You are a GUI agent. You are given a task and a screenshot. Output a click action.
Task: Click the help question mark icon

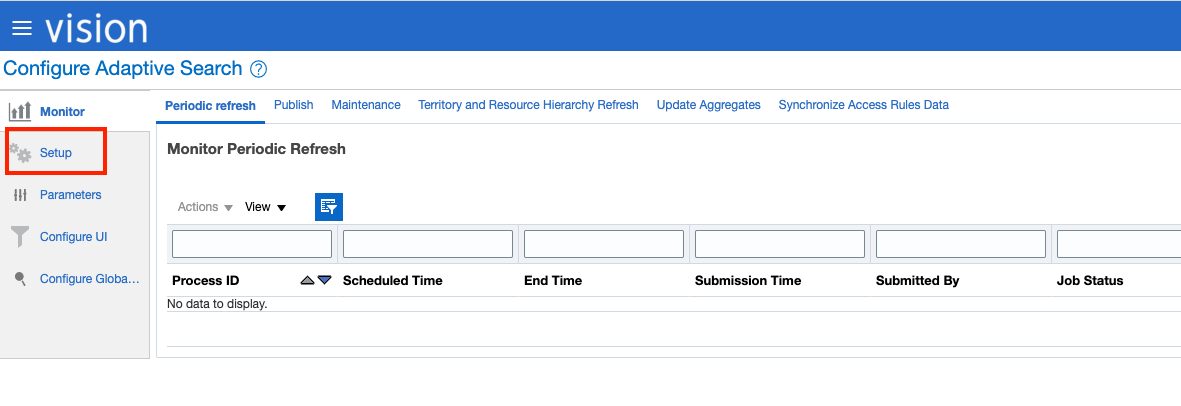[259, 69]
